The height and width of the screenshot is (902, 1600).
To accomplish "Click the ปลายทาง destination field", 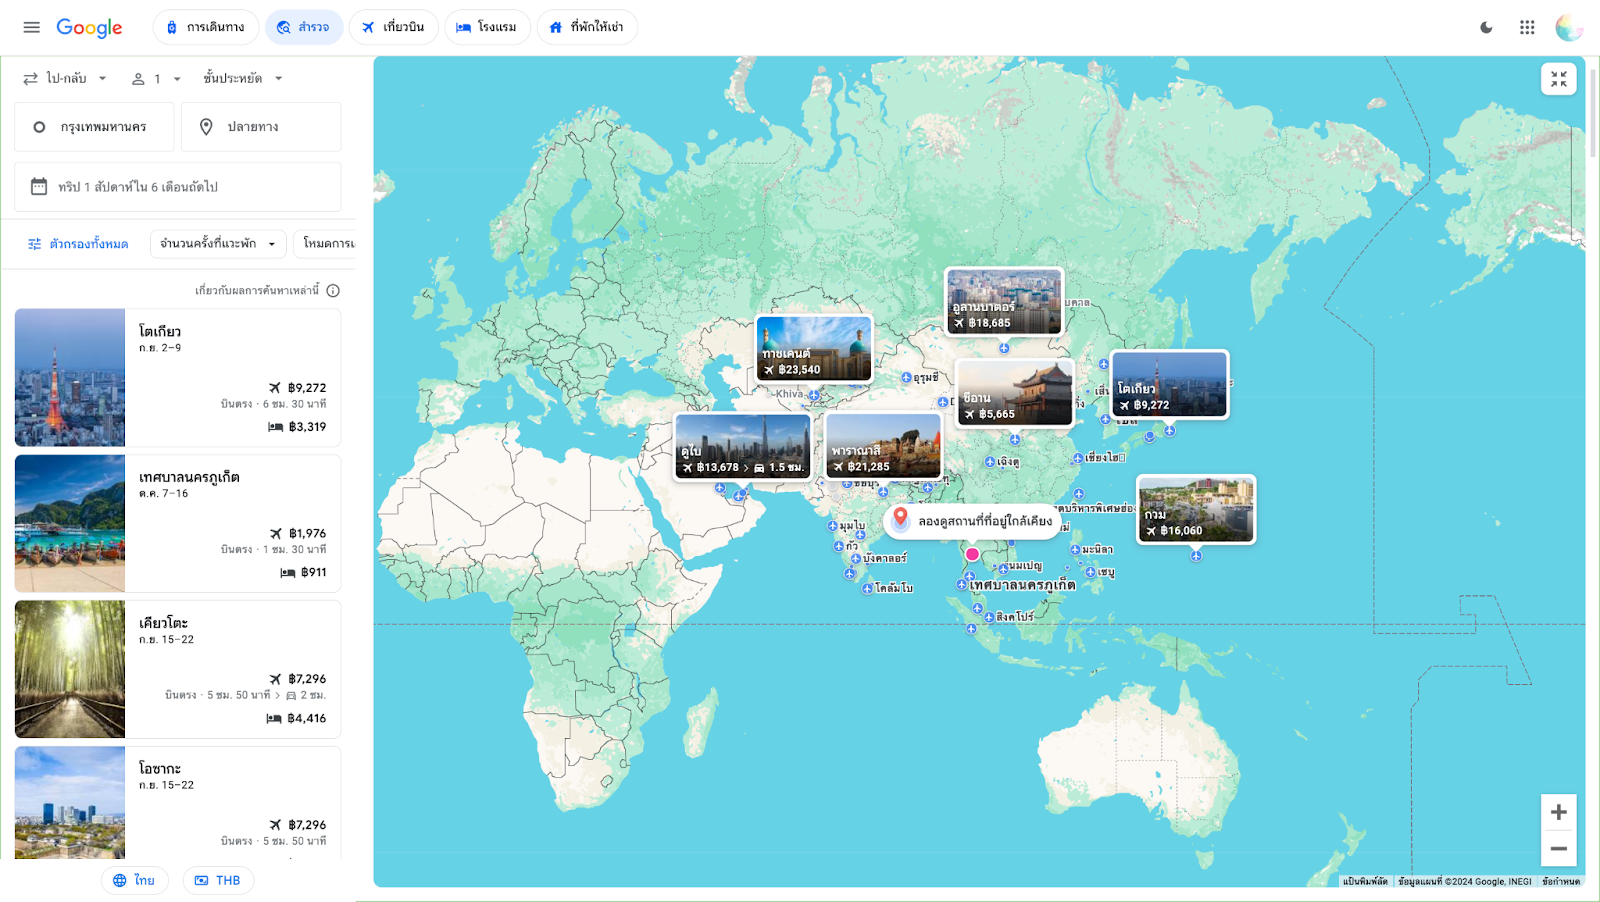I will pyautogui.click(x=261, y=127).
